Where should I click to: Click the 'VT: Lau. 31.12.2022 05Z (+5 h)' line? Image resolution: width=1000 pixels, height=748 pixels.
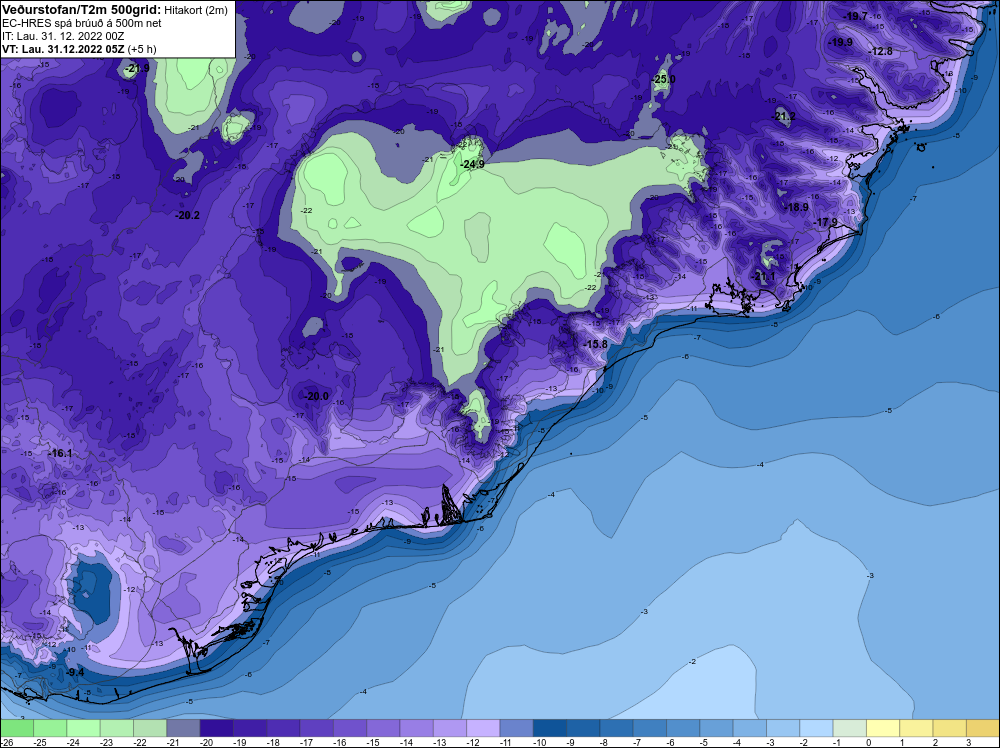point(79,49)
